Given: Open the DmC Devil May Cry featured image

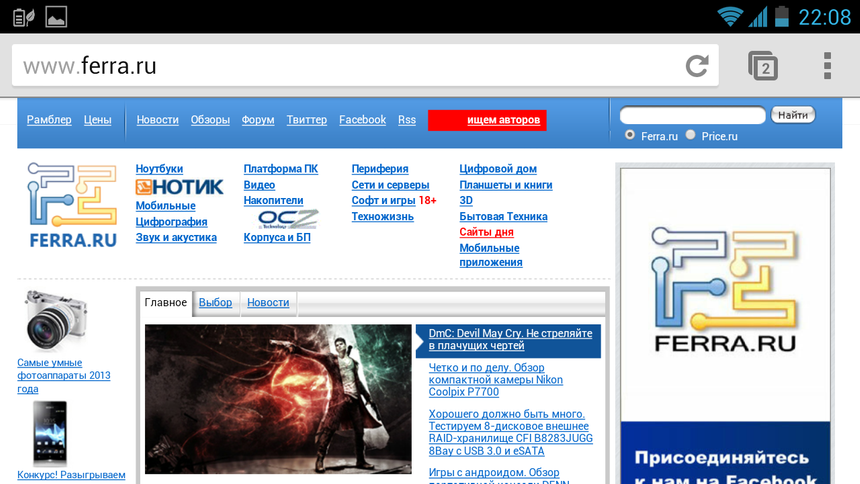Looking at the screenshot, I should 278,399.
